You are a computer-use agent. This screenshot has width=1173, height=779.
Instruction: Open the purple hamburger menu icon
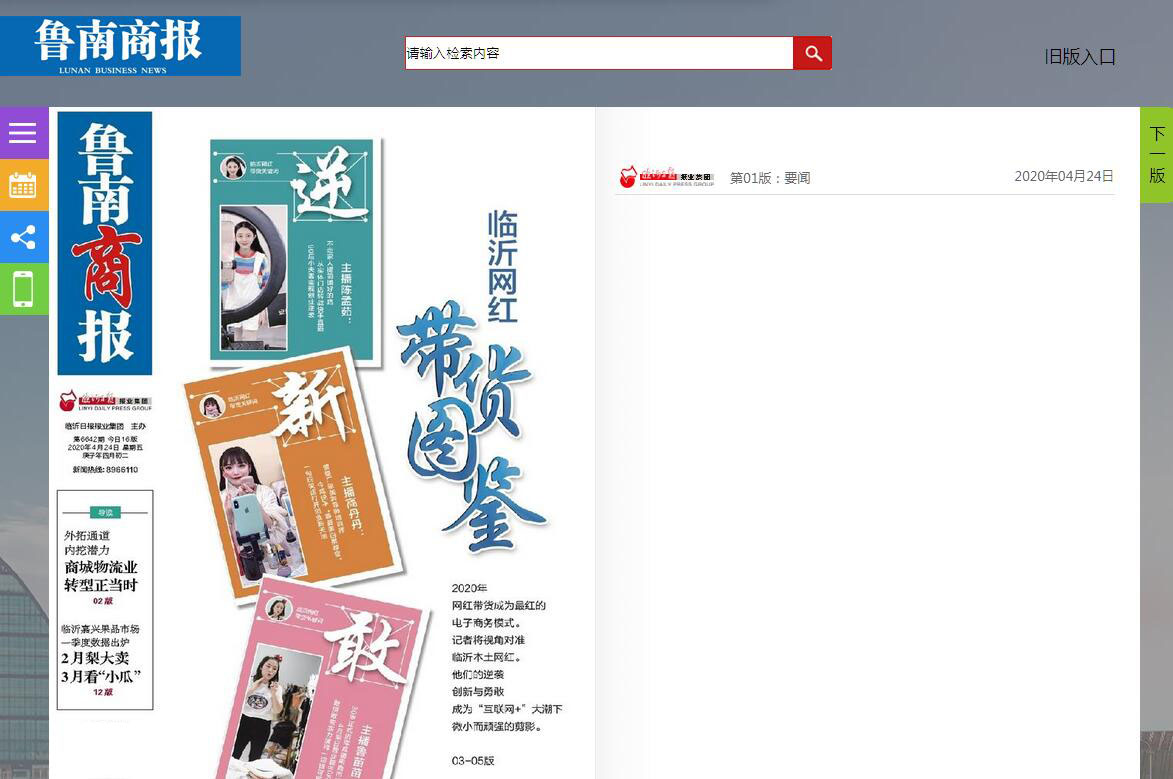pyautogui.click(x=23, y=133)
